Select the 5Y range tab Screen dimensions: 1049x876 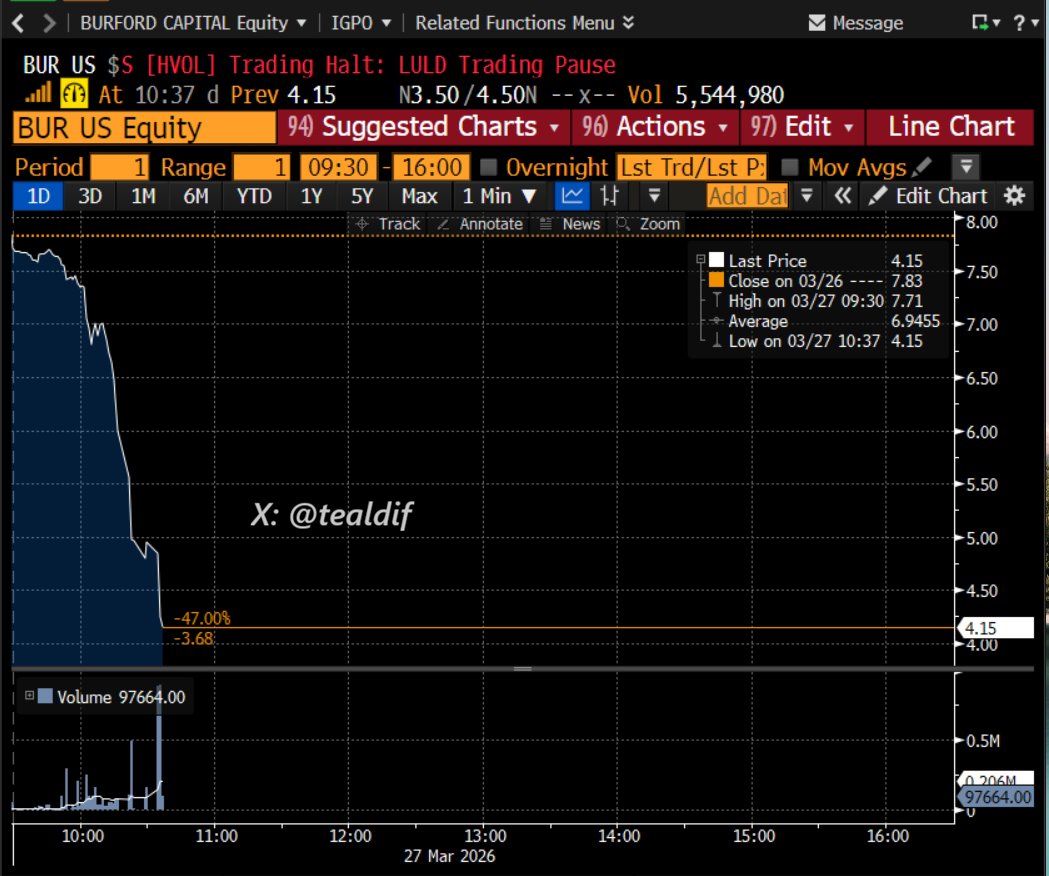point(362,196)
